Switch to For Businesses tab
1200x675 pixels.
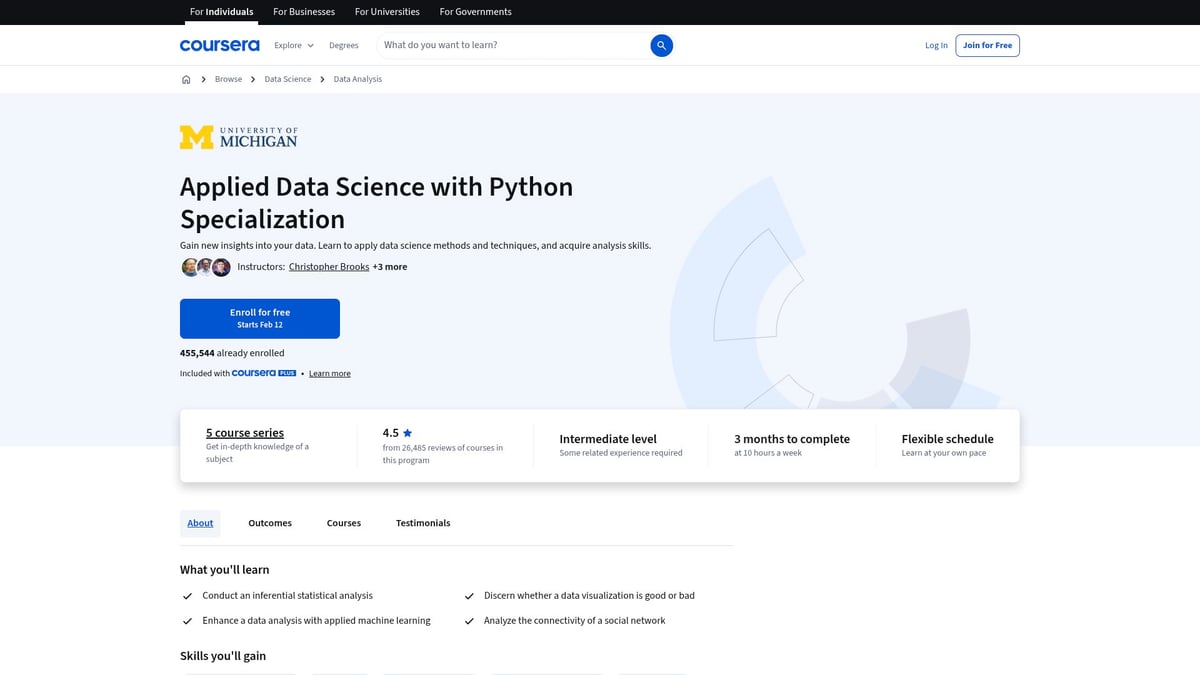click(x=305, y=12)
